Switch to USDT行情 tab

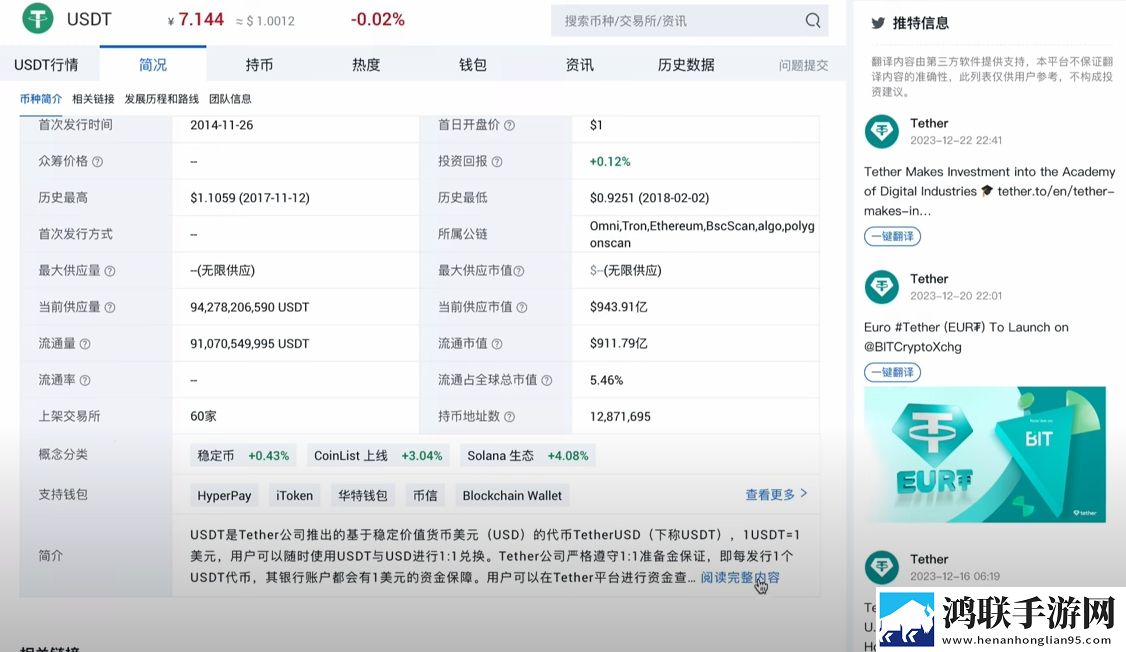[46, 65]
